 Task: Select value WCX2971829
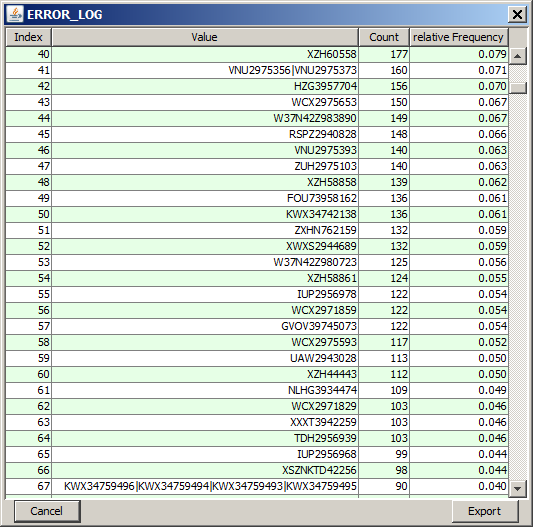coord(205,406)
